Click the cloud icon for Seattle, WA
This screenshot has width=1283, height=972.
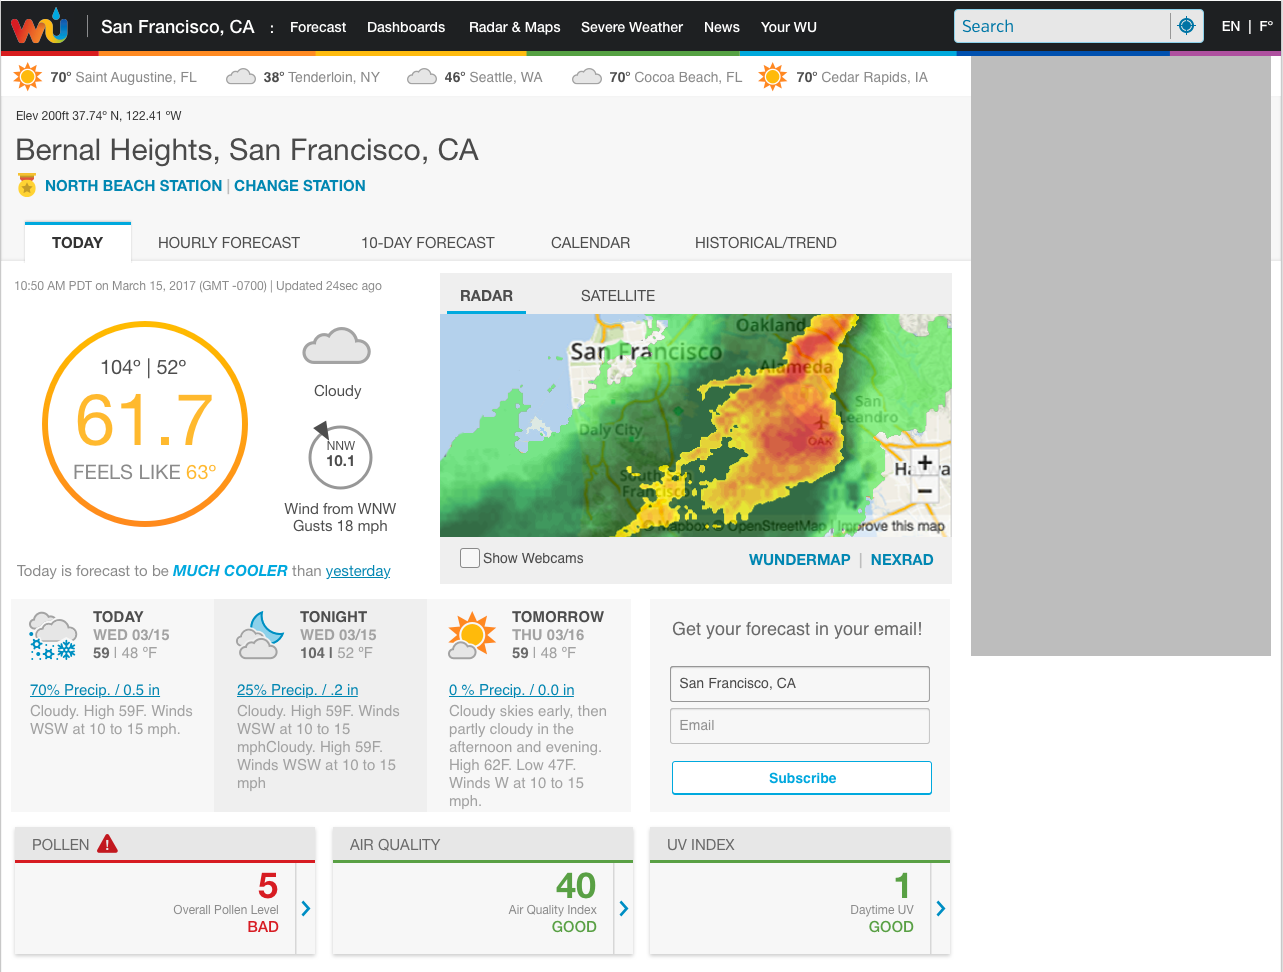tap(422, 77)
